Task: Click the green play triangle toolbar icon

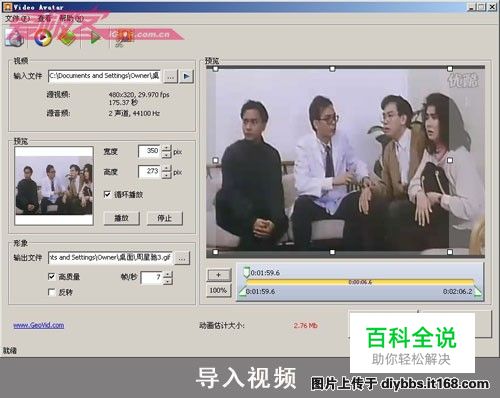Action: point(95,37)
